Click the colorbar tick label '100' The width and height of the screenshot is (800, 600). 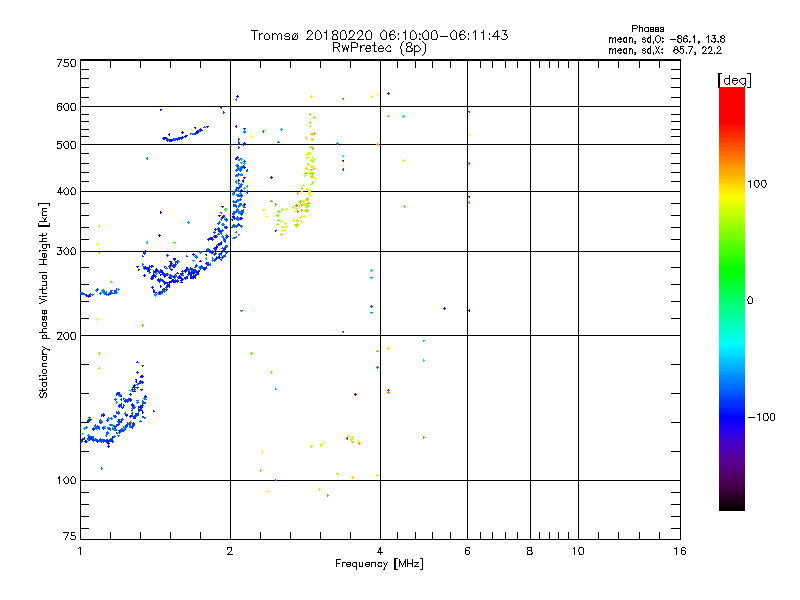[757, 184]
